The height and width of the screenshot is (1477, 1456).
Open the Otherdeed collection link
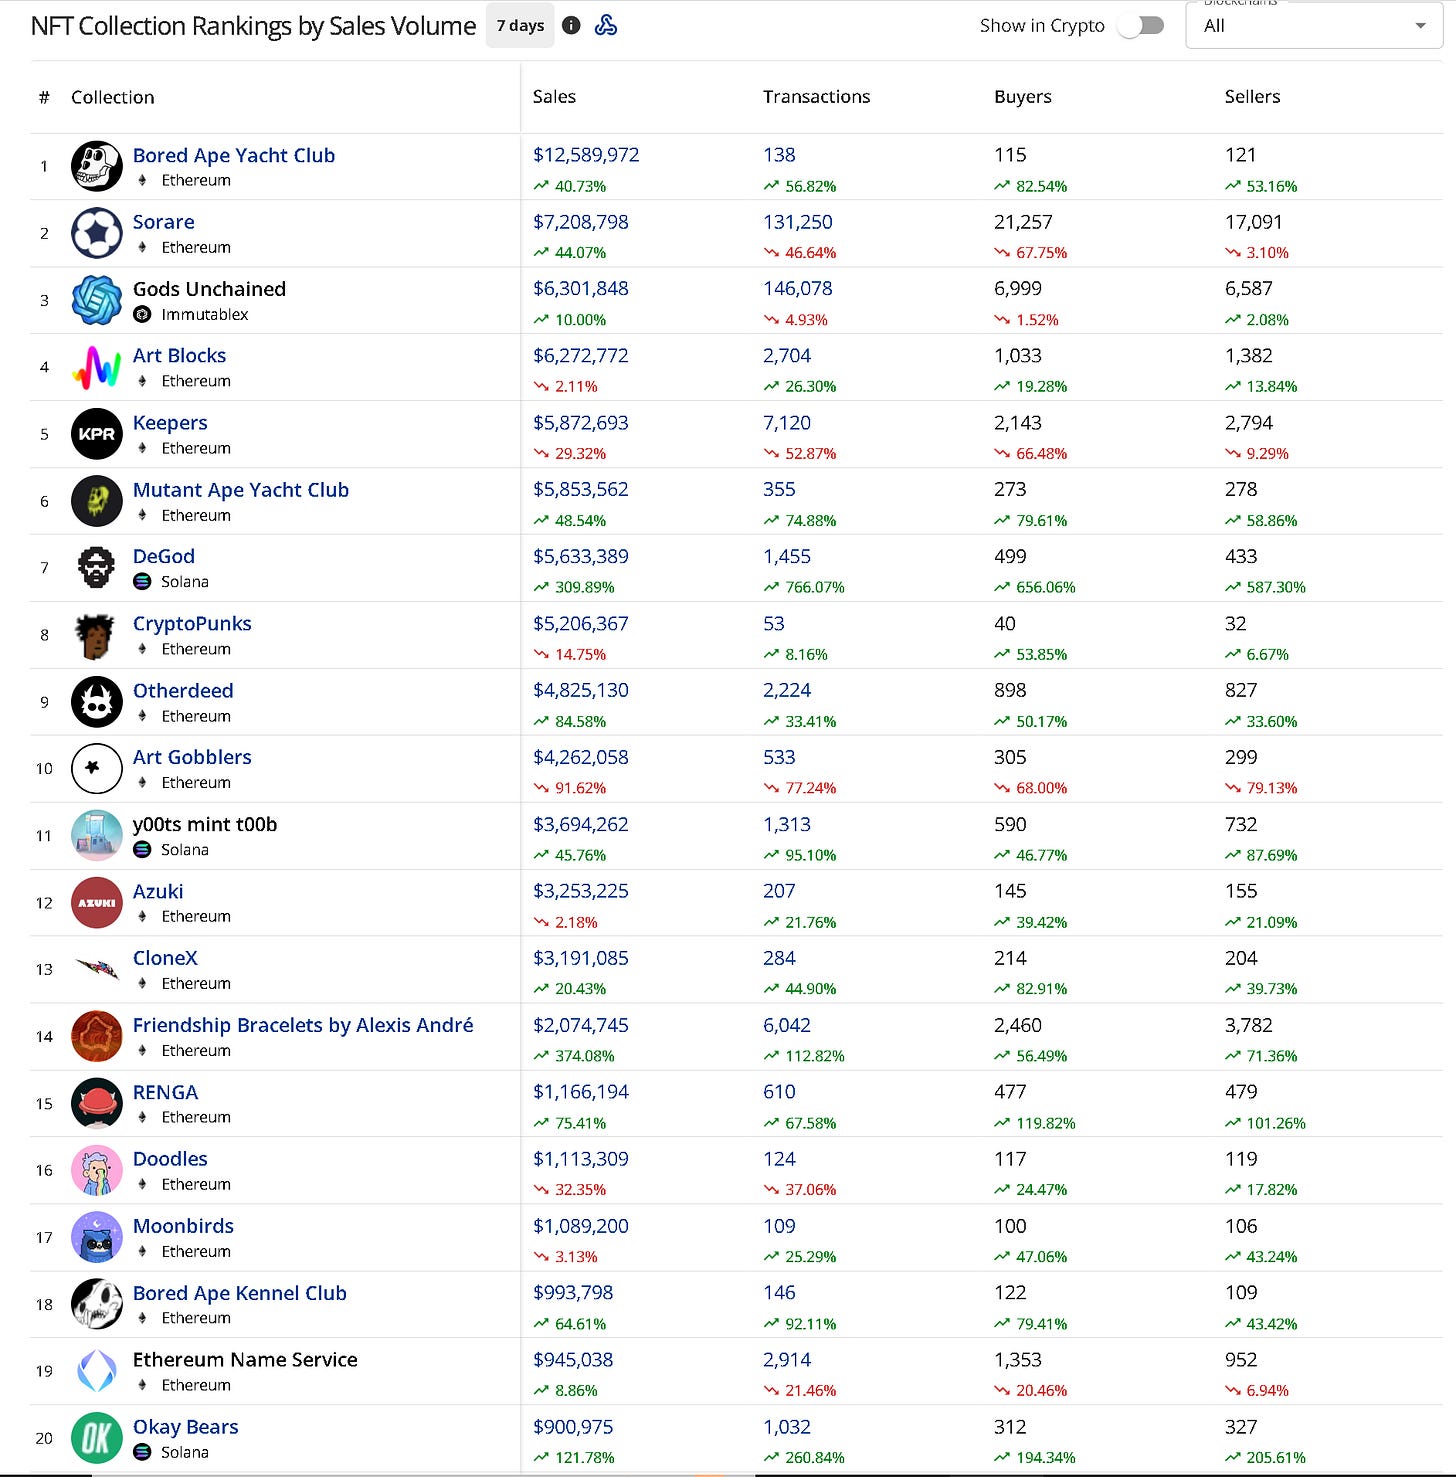[183, 690]
